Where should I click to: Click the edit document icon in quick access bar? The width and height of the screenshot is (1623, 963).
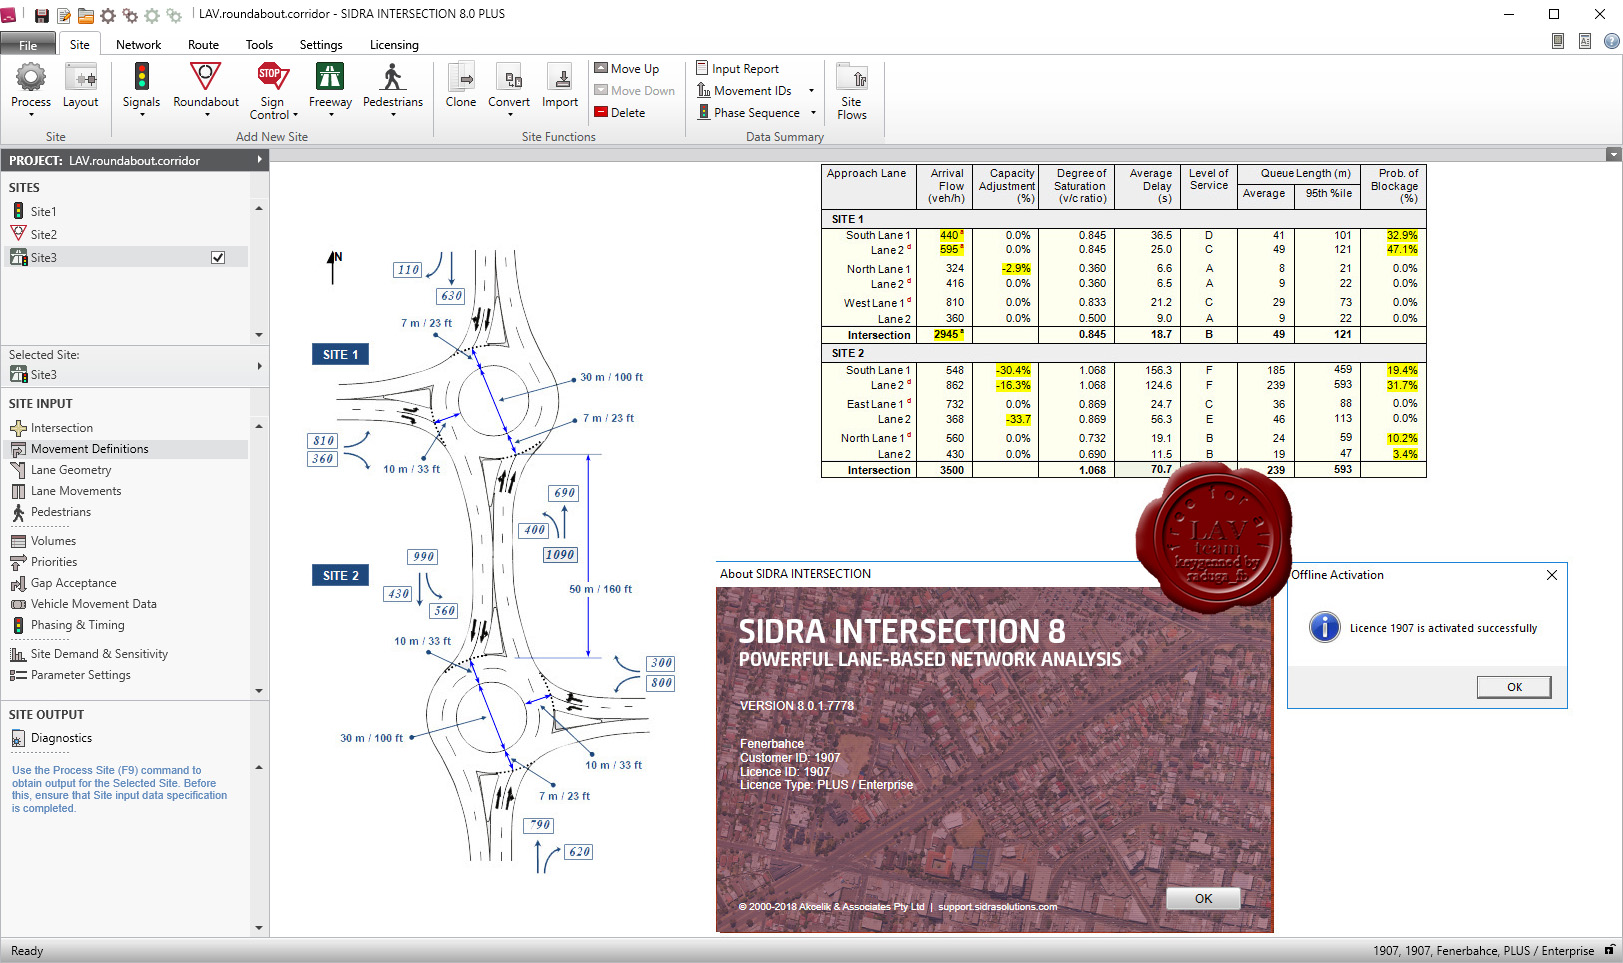click(x=64, y=15)
